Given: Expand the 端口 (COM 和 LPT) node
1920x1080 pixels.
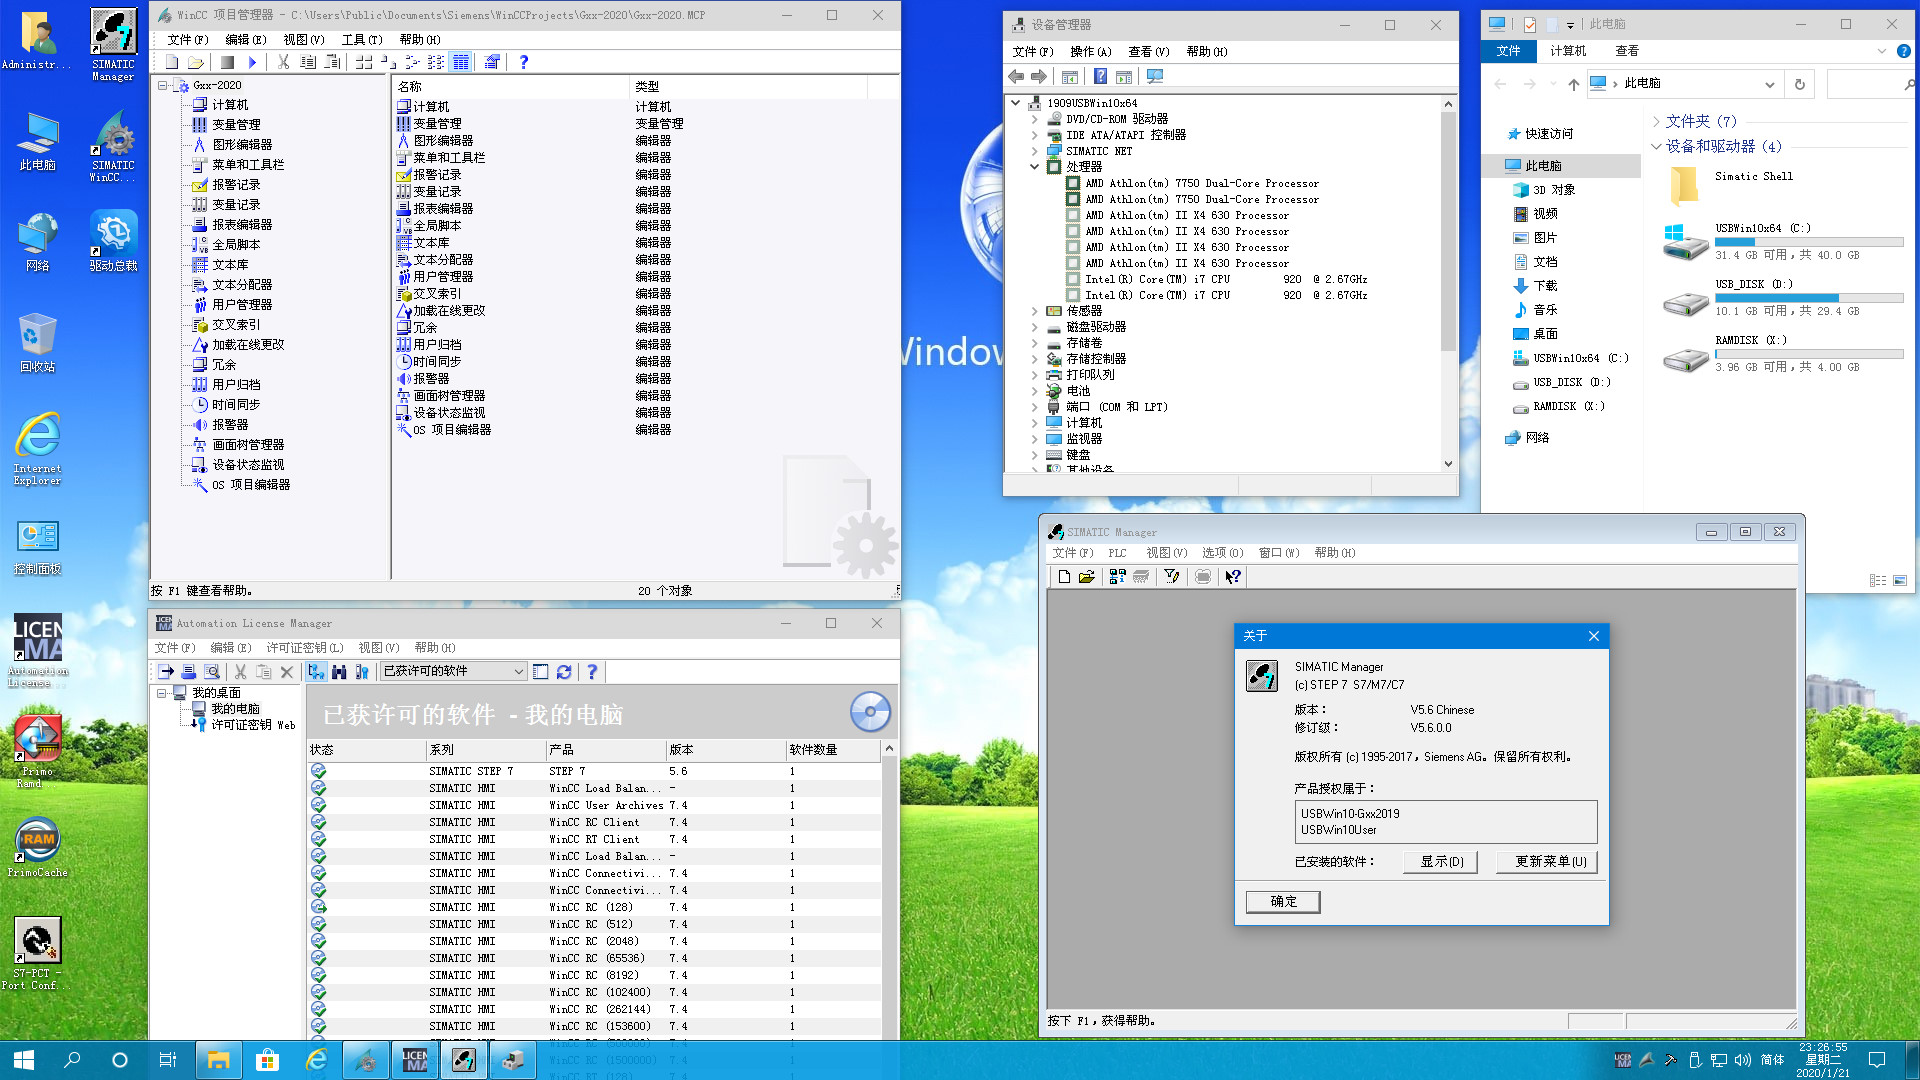Looking at the screenshot, I should (1034, 407).
